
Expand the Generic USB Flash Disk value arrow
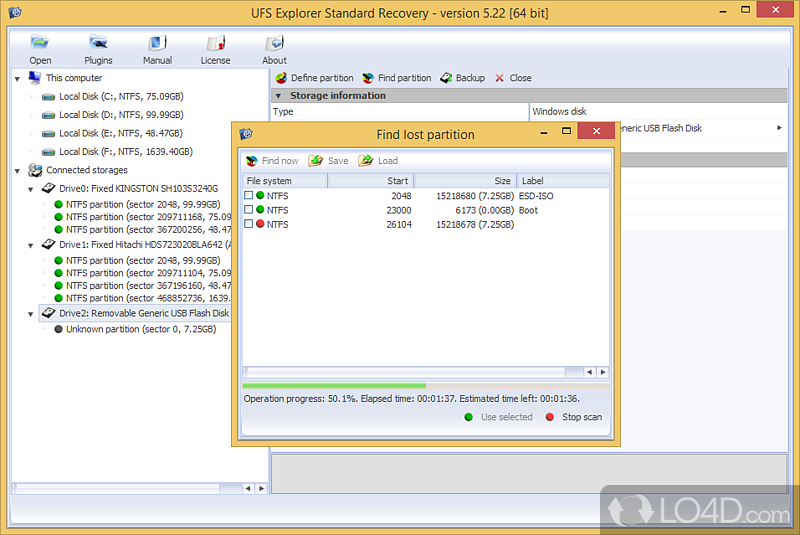pyautogui.click(x=779, y=128)
